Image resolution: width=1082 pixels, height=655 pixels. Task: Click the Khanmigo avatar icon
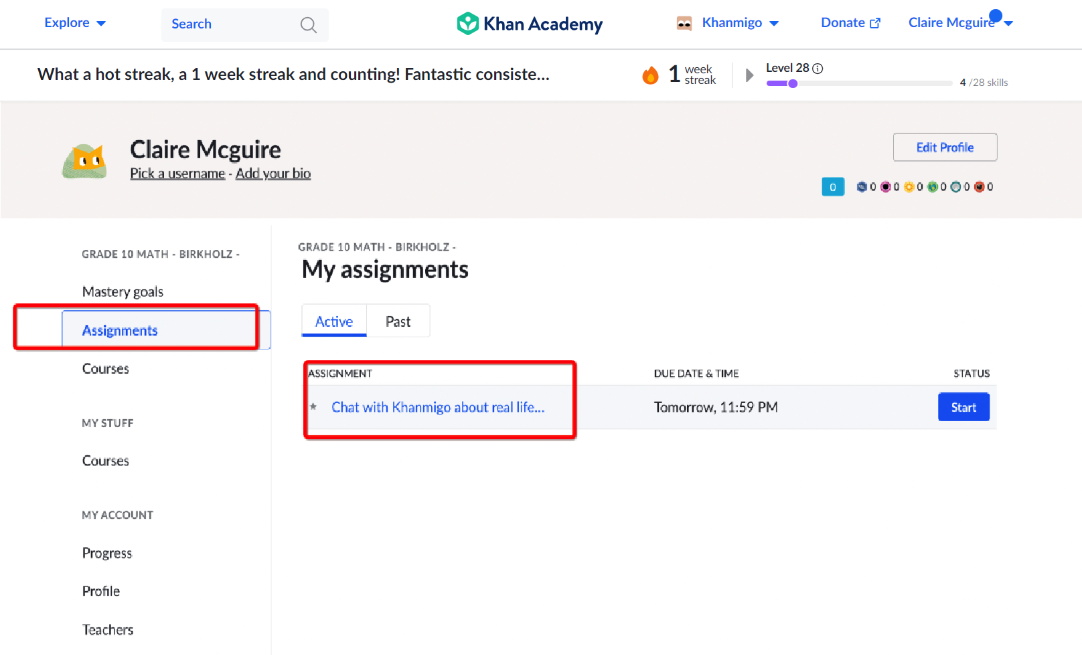(x=684, y=23)
